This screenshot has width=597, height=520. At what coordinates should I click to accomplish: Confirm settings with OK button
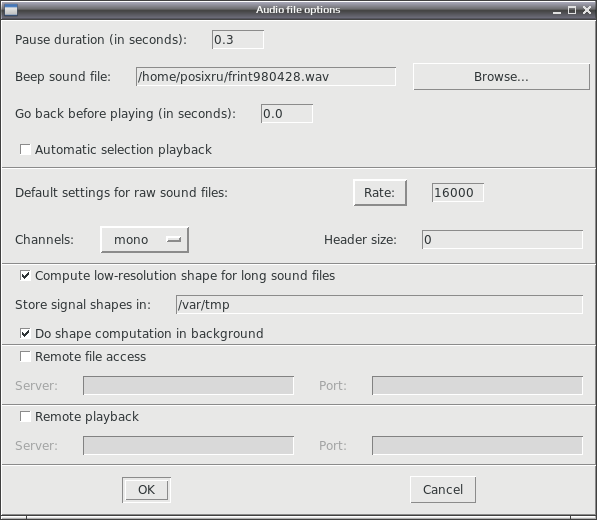coord(146,490)
